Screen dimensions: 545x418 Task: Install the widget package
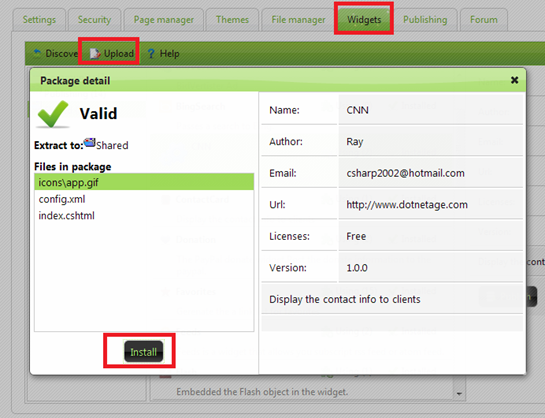[144, 352]
